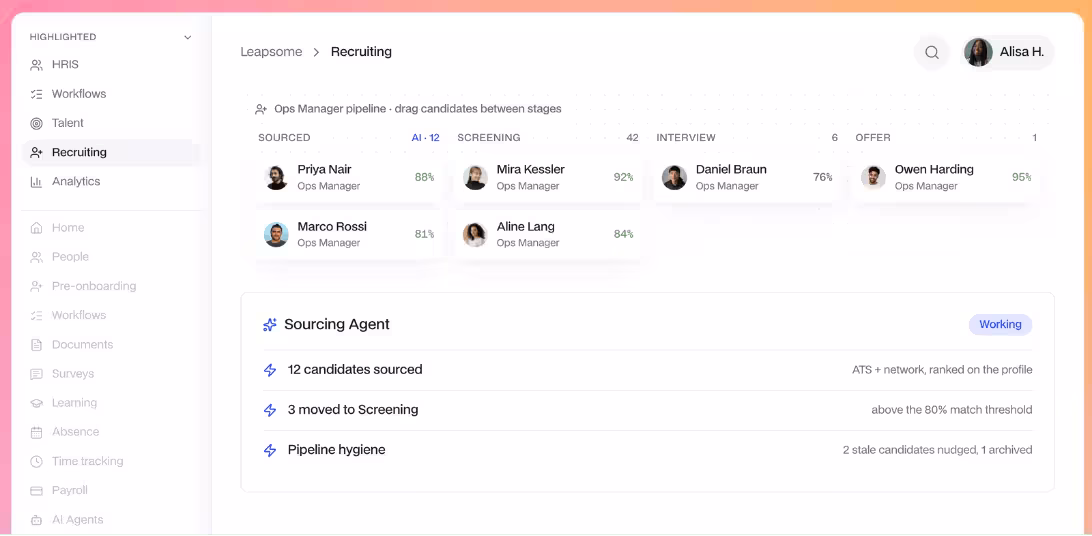Select Recruiting in the sidebar
Viewport: 1092px width, 536px height.
coord(111,152)
